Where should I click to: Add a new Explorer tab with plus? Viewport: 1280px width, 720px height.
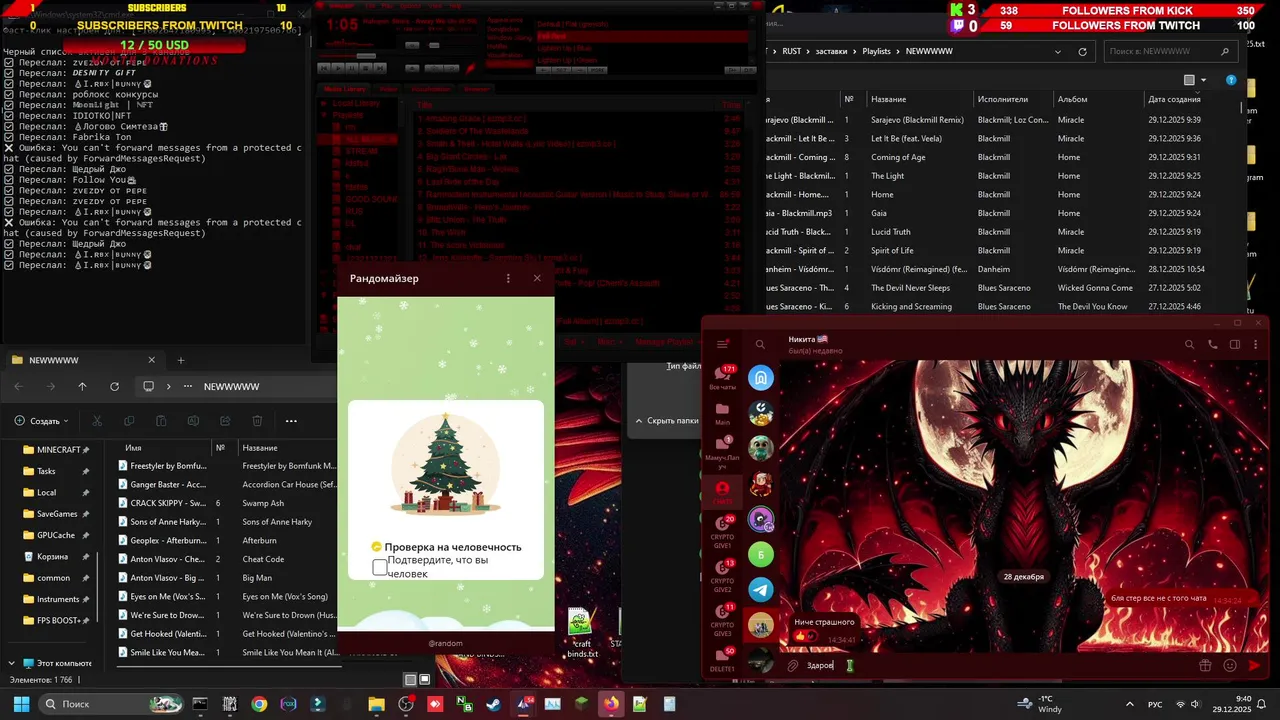click(x=181, y=360)
